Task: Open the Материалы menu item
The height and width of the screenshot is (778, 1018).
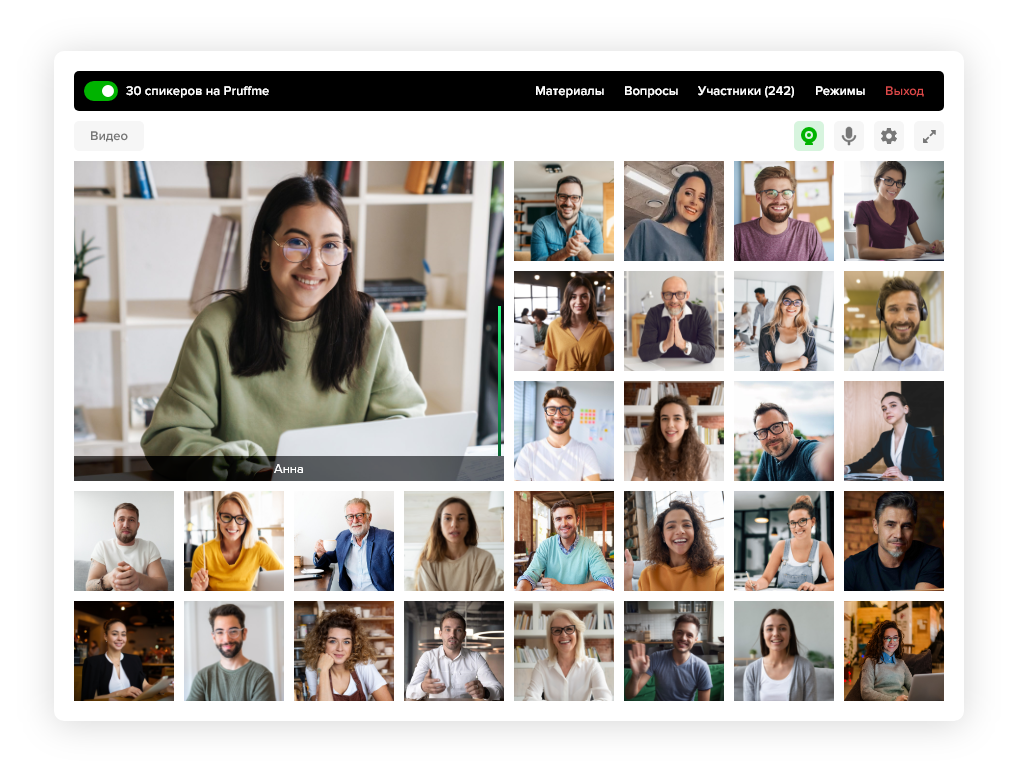Action: click(x=569, y=91)
